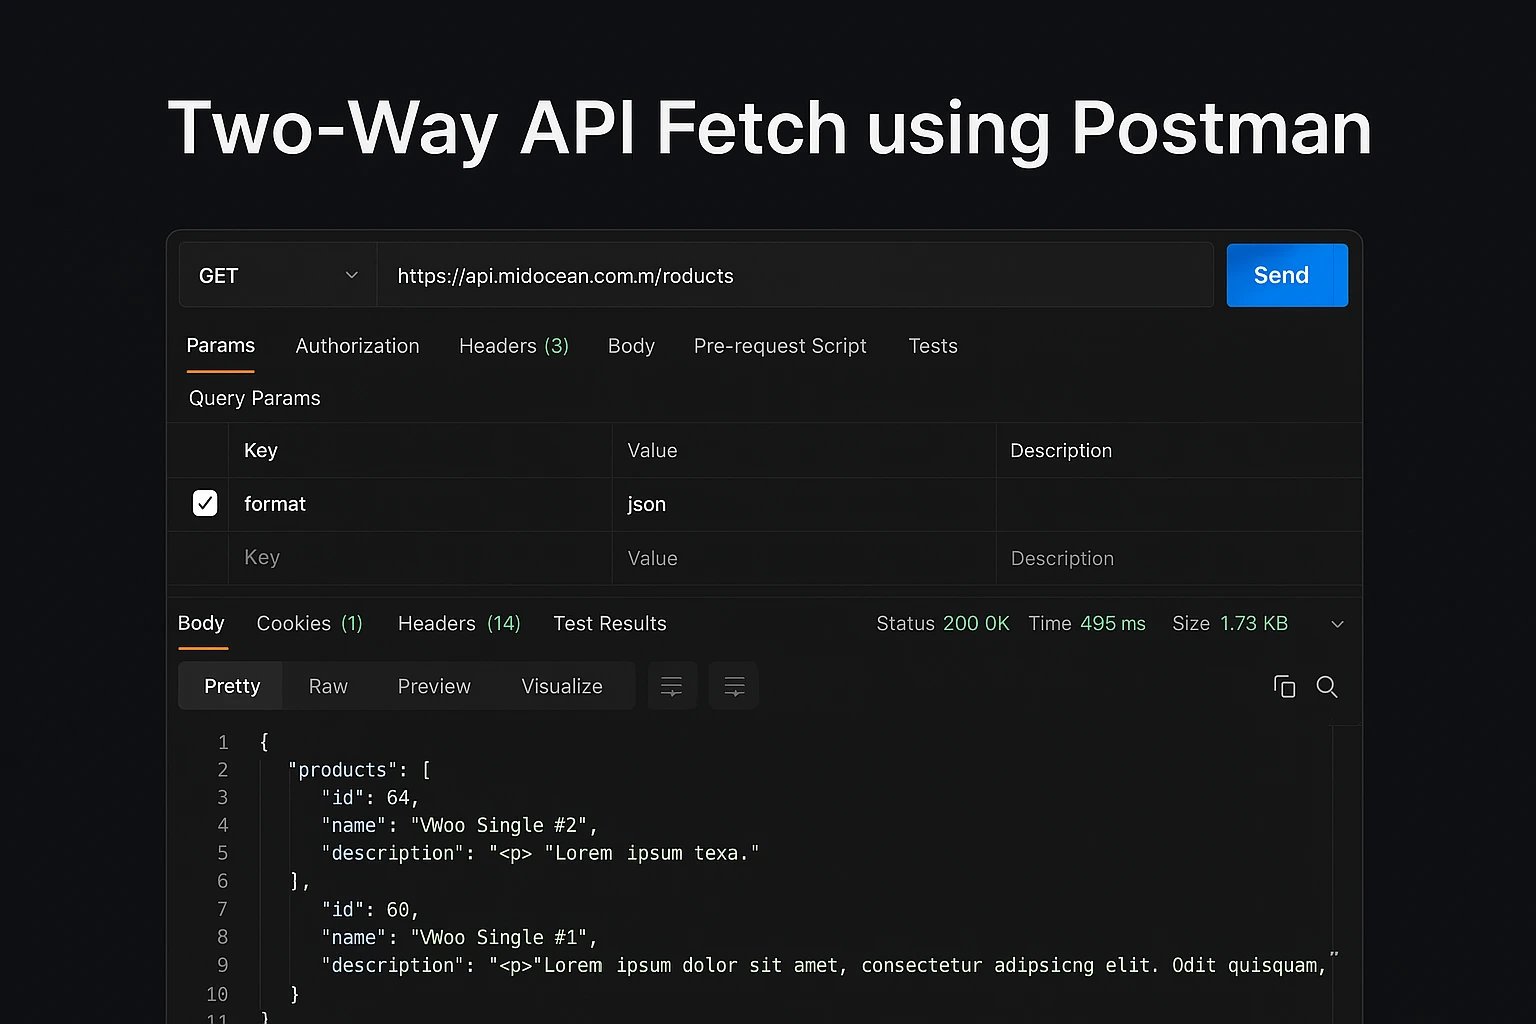1536x1024 pixels.
Task: Click the empty Key placeholder field
Action: (420, 558)
